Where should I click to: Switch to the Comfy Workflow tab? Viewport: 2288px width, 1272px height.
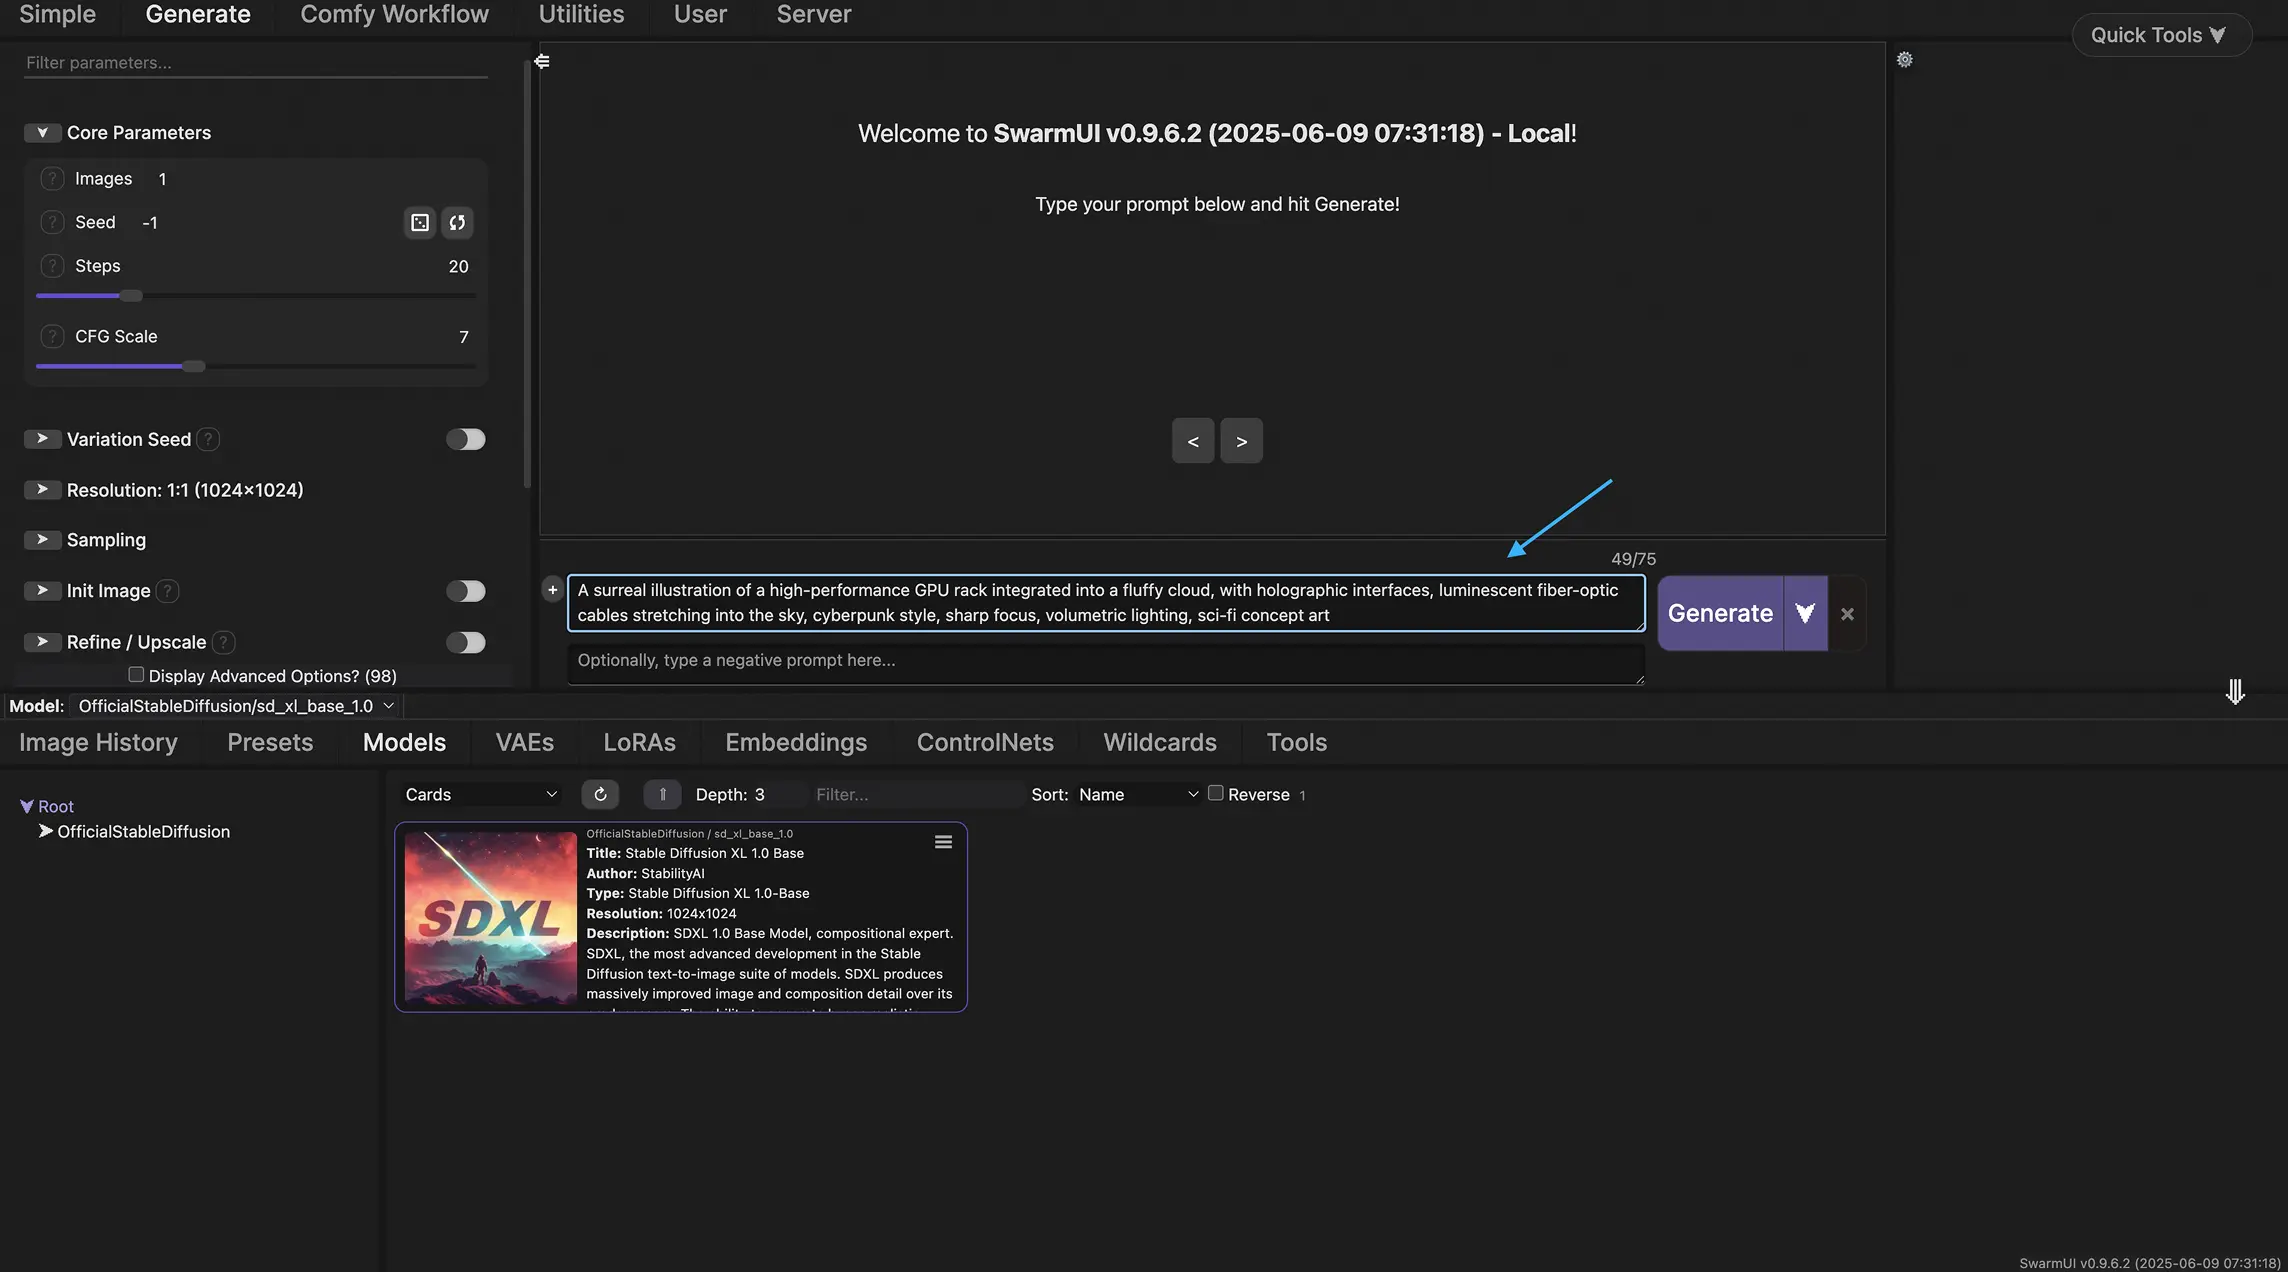click(394, 15)
